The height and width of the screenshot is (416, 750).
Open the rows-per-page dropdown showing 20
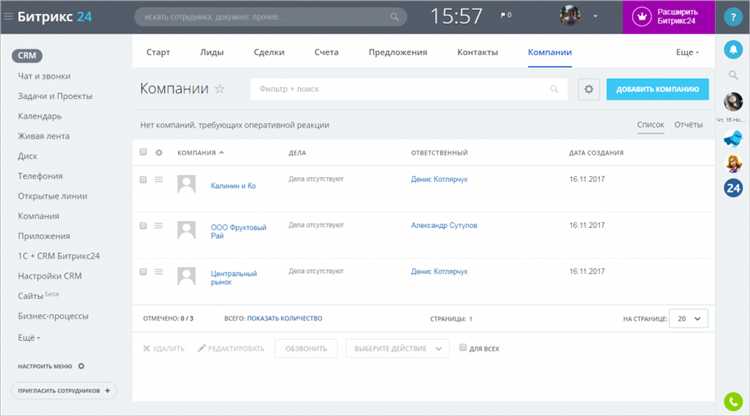click(x=688, y=318)
